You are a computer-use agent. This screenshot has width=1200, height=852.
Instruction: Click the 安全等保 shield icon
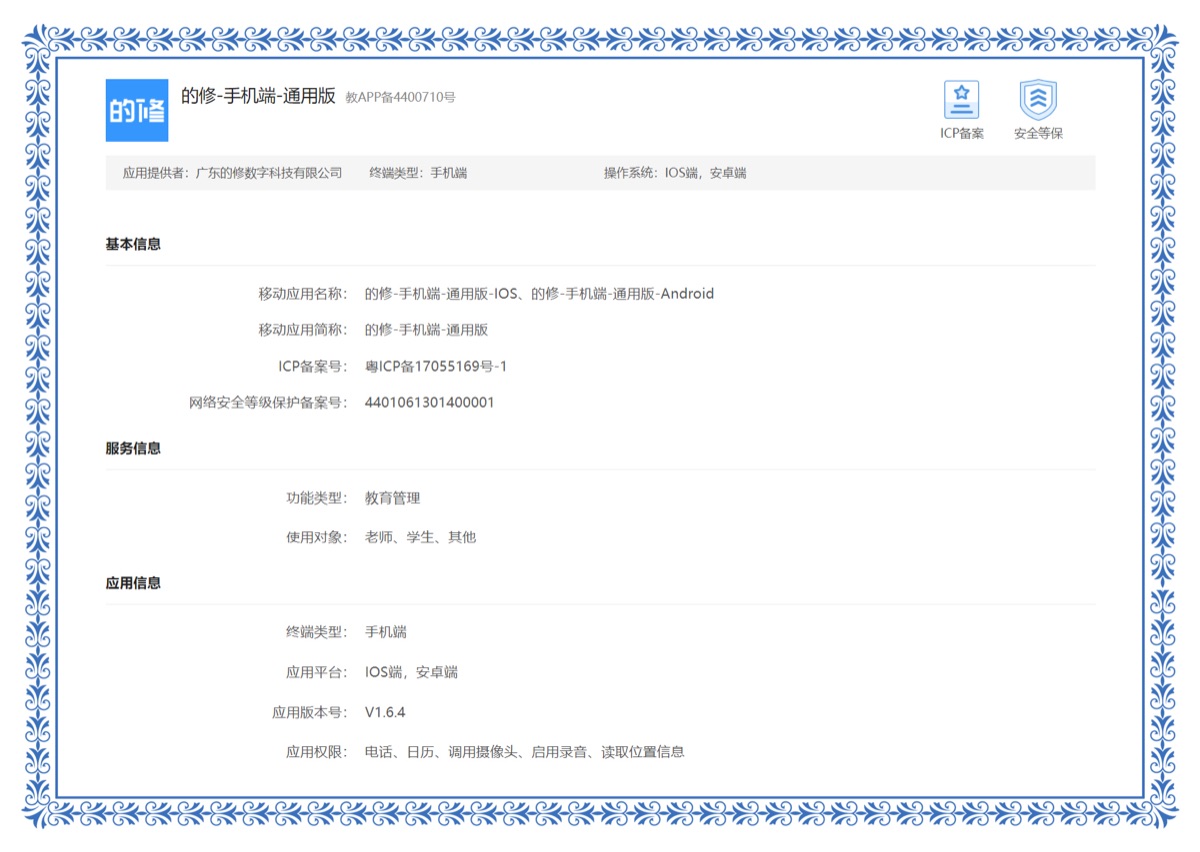(x=1038, y=100)
